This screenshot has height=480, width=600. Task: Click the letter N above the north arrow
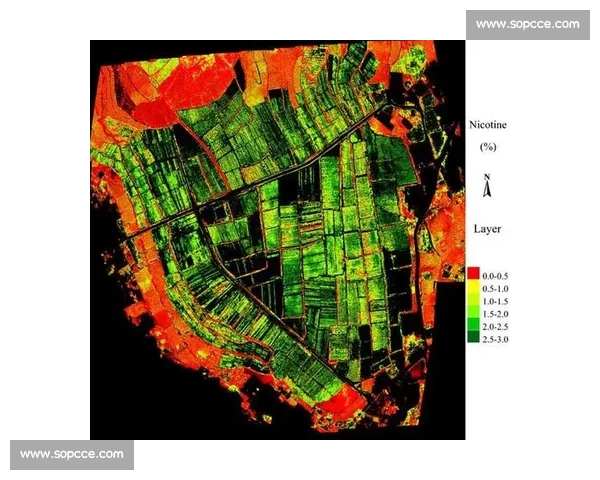487,175
